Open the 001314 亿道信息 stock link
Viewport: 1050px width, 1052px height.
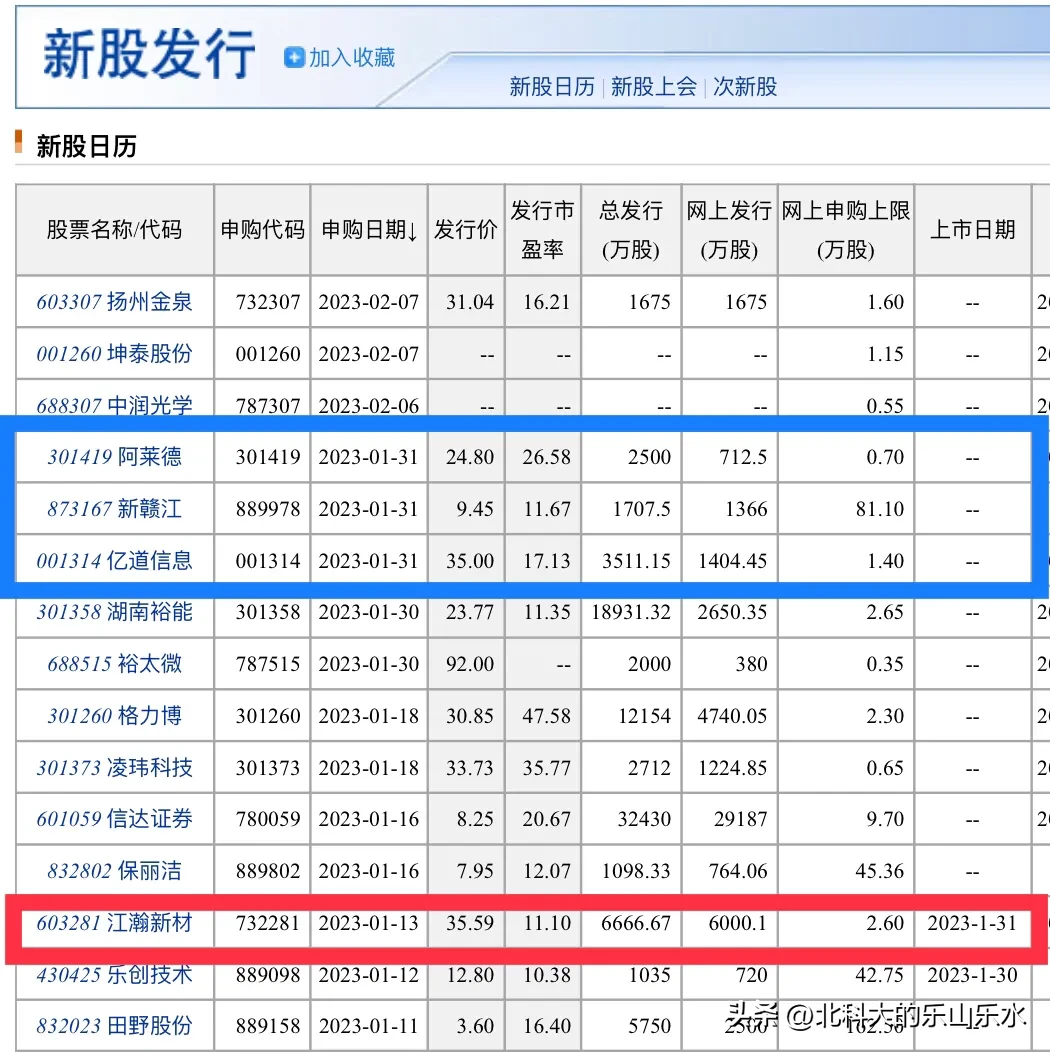coord(115,560)
